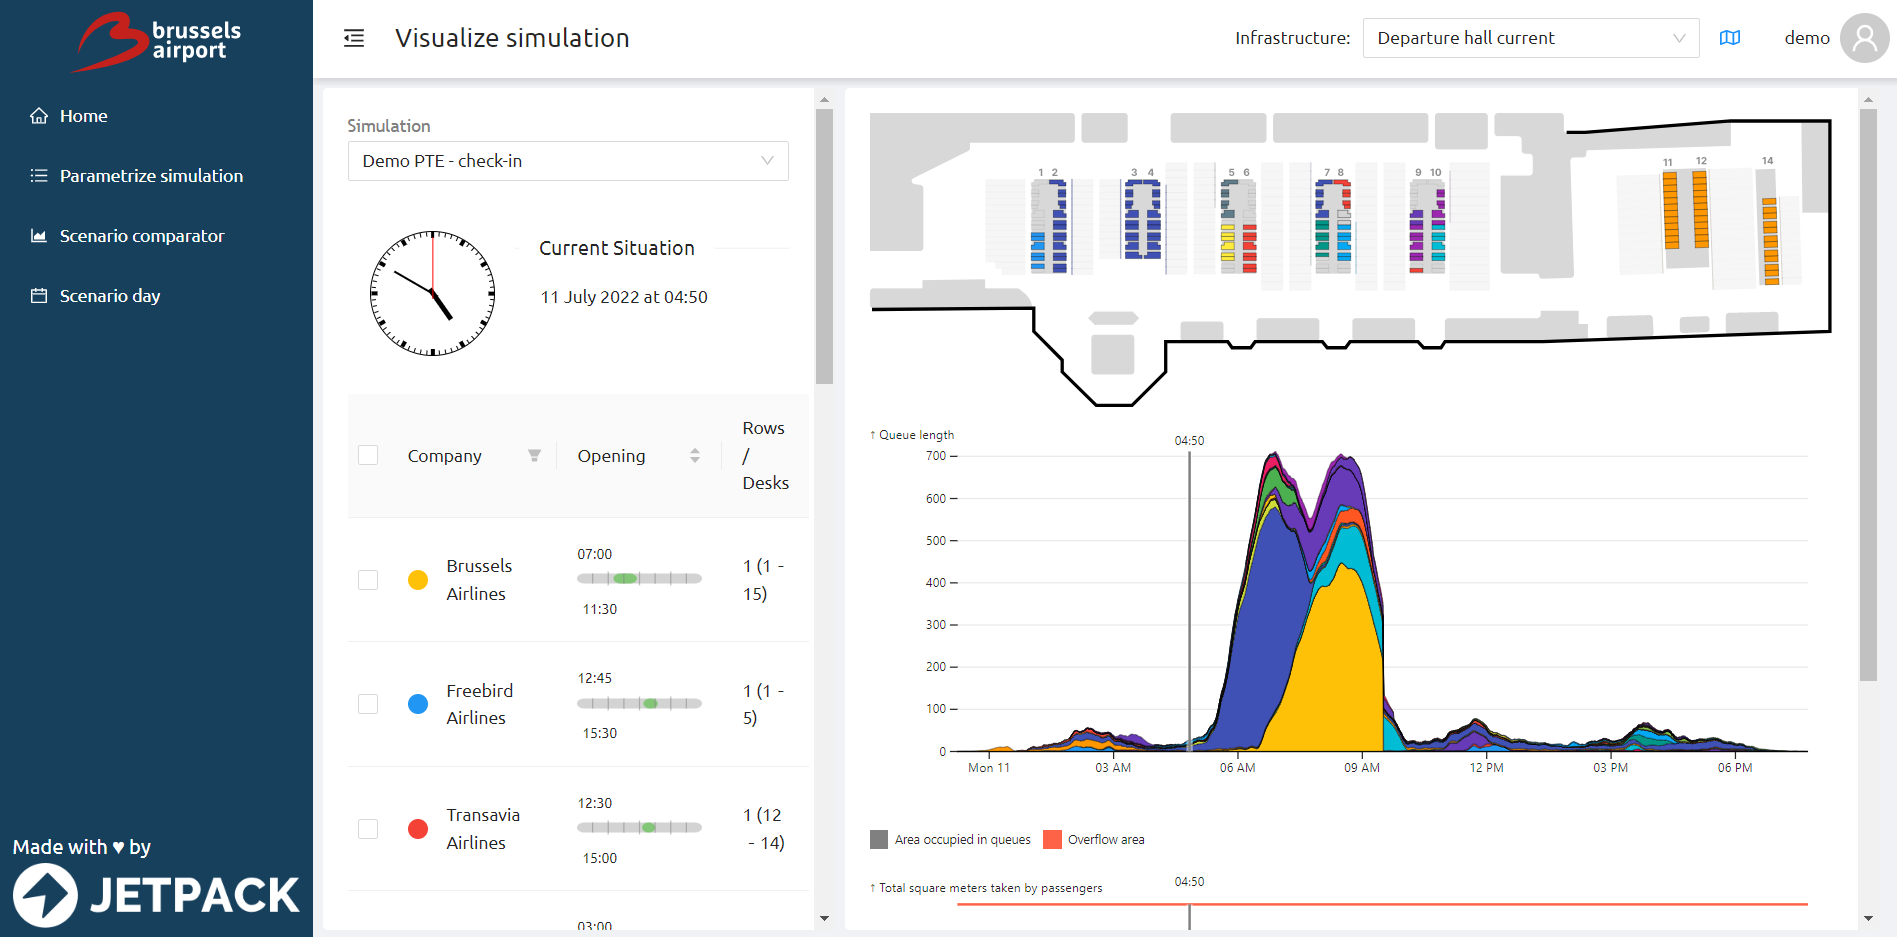
Task: Check the Transavia Airlines row checkbox
Action: [x=368, y=829]
